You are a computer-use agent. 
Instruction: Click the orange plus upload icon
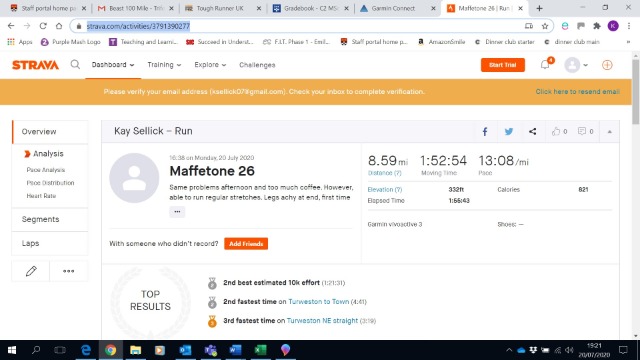(607, 65)
